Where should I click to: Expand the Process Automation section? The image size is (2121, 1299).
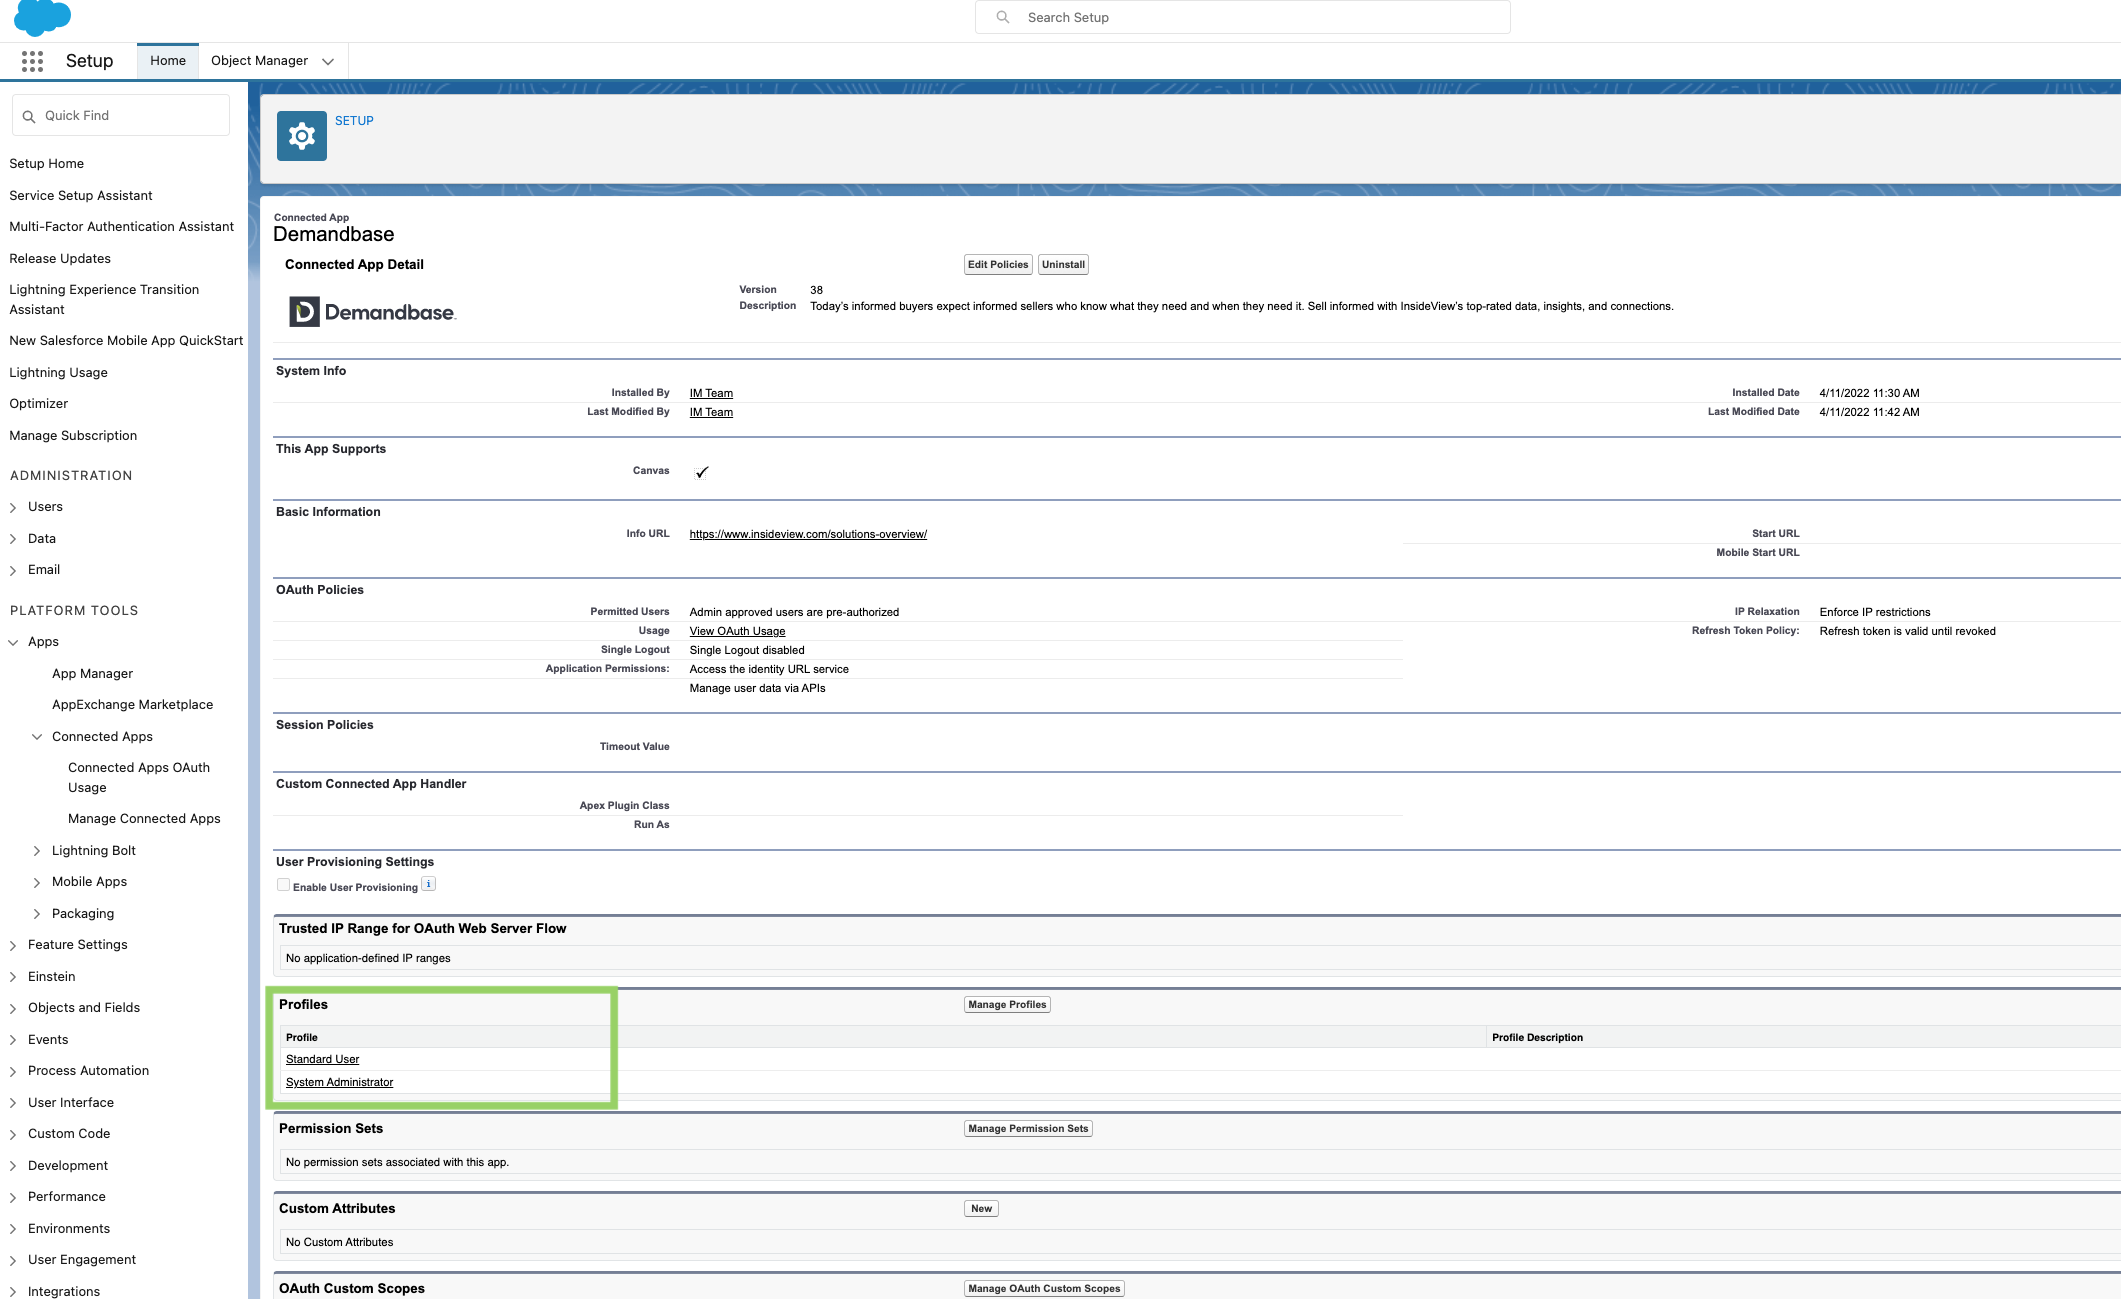click(x=13, y=1071)
